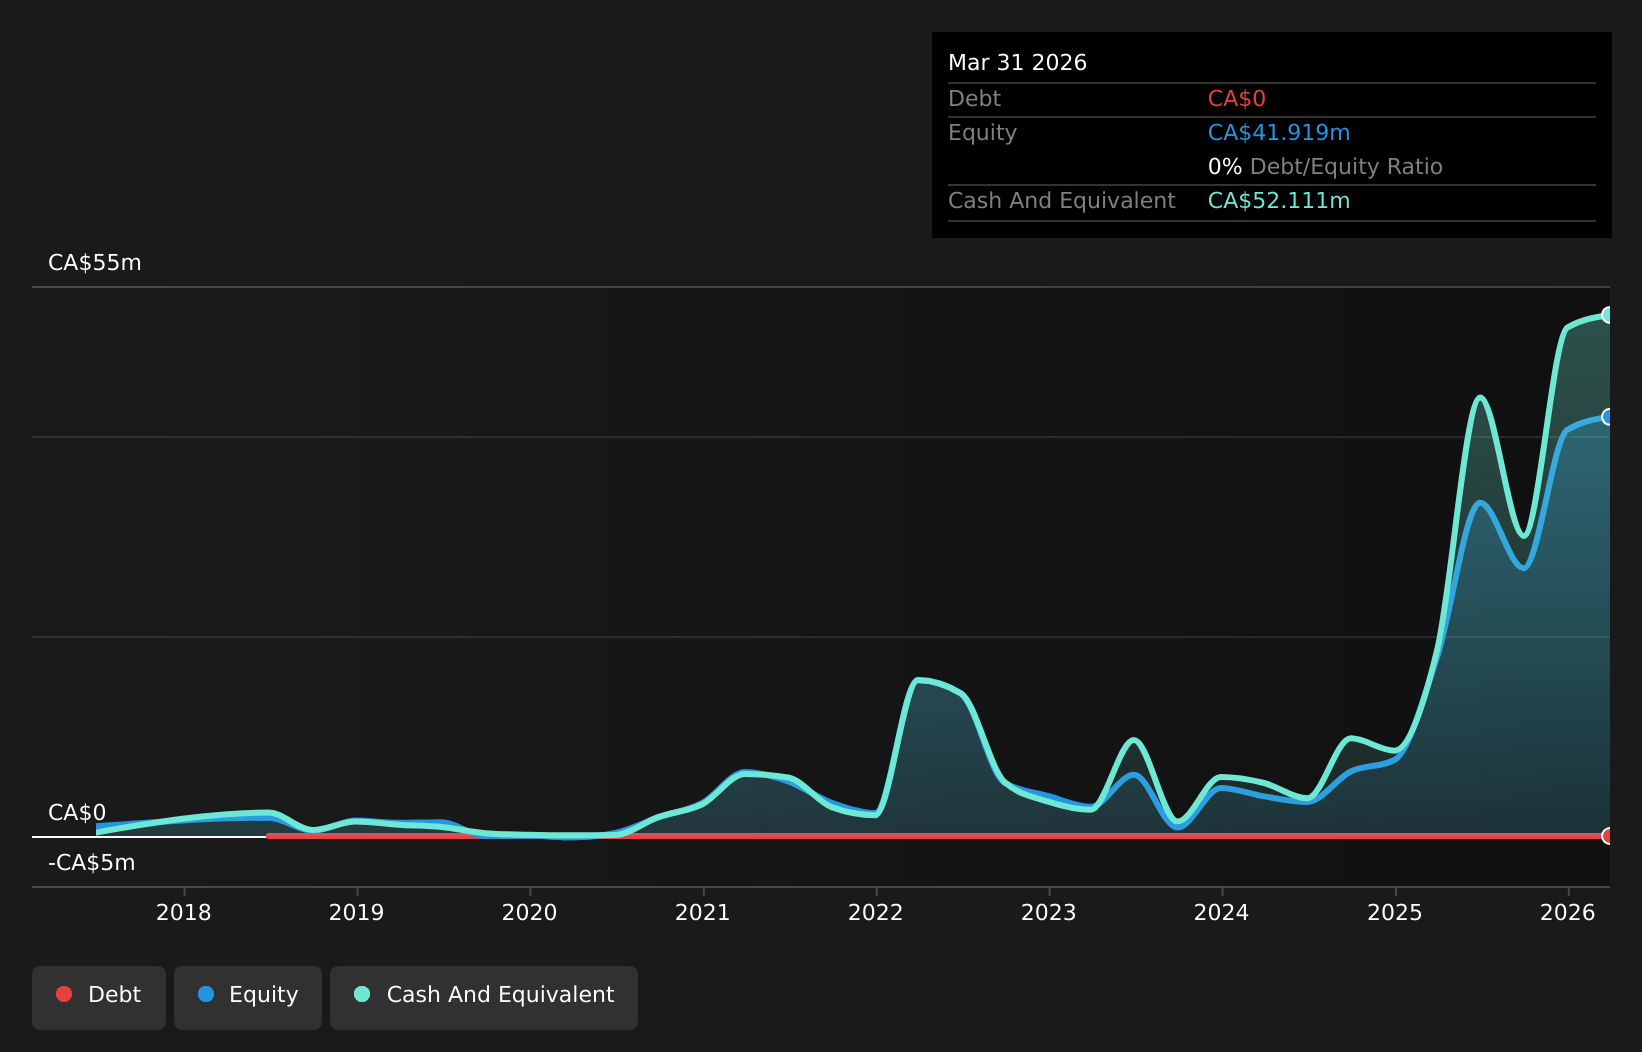Toggle the Cash And Equivalent legend series
This screenshot has width=1642, height=1052.
click(x=484, y=997)
